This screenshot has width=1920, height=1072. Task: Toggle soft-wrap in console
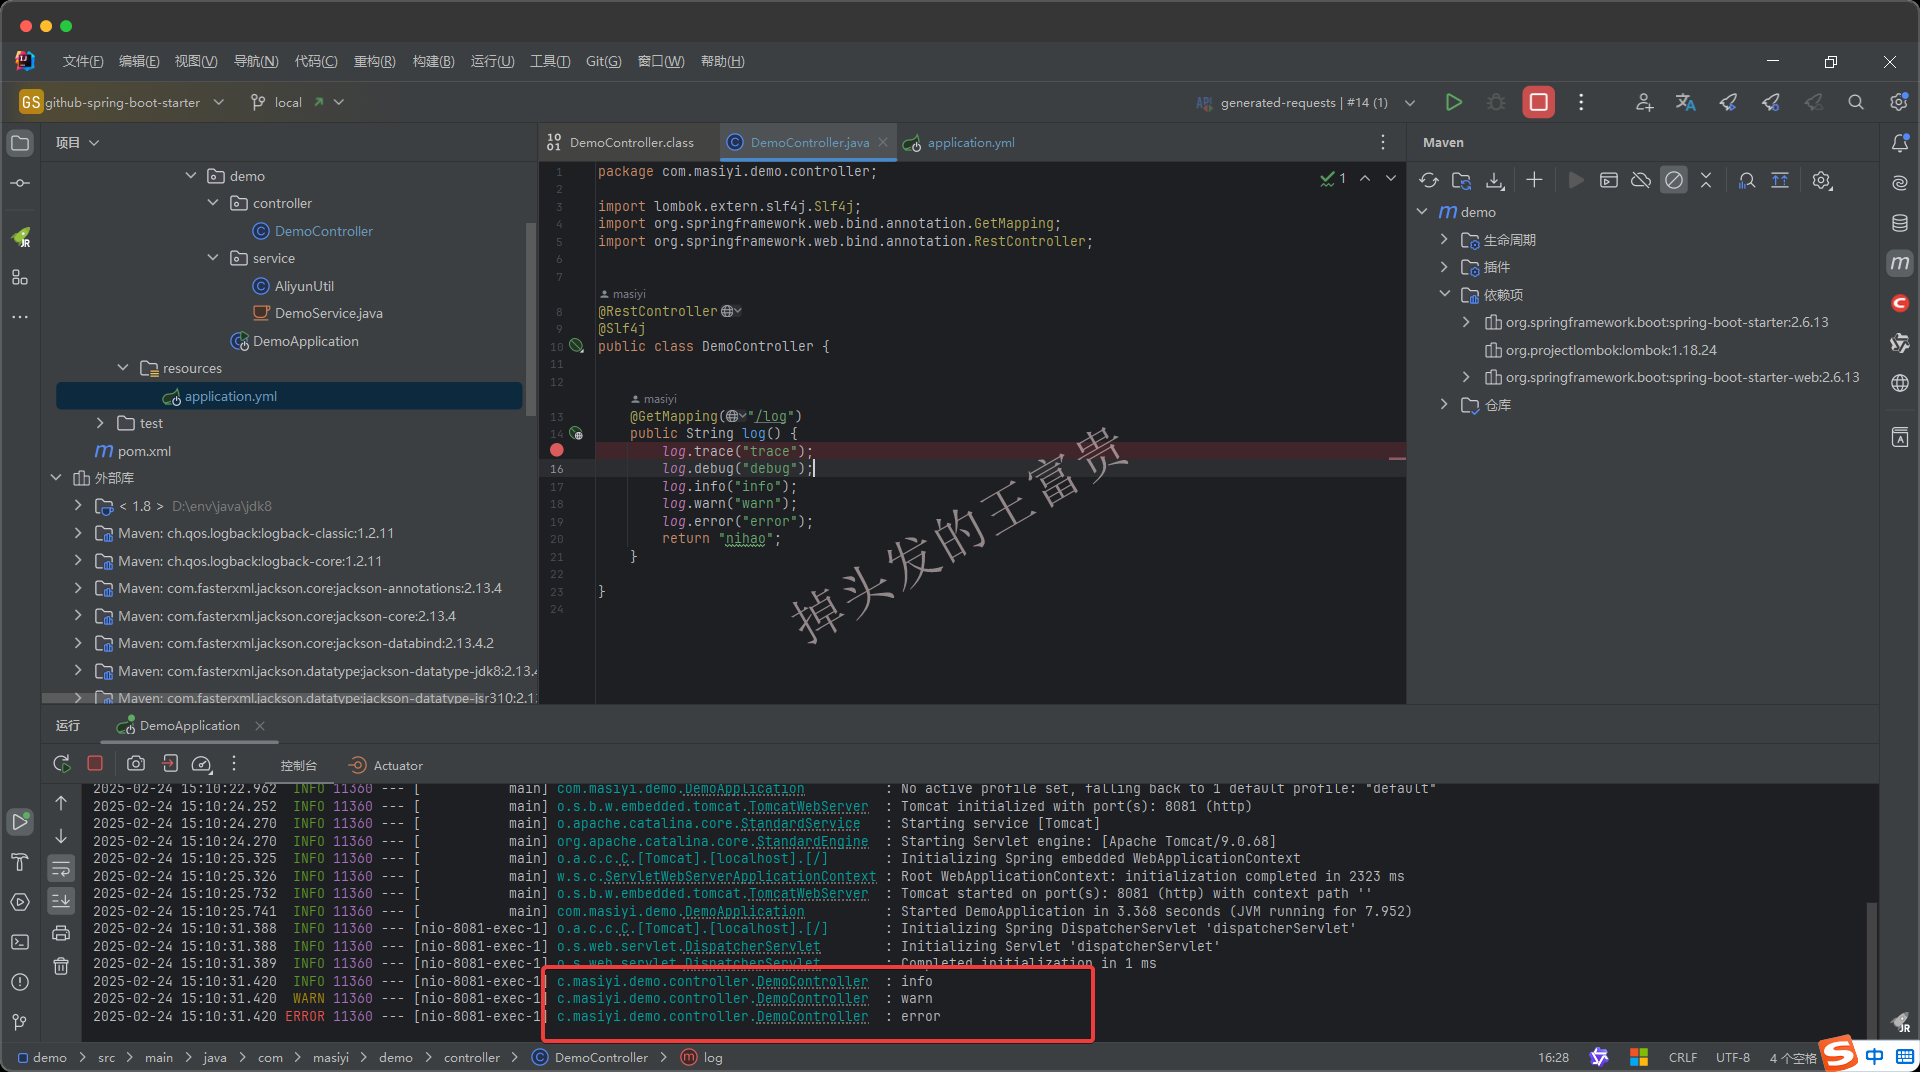[61, 867]
